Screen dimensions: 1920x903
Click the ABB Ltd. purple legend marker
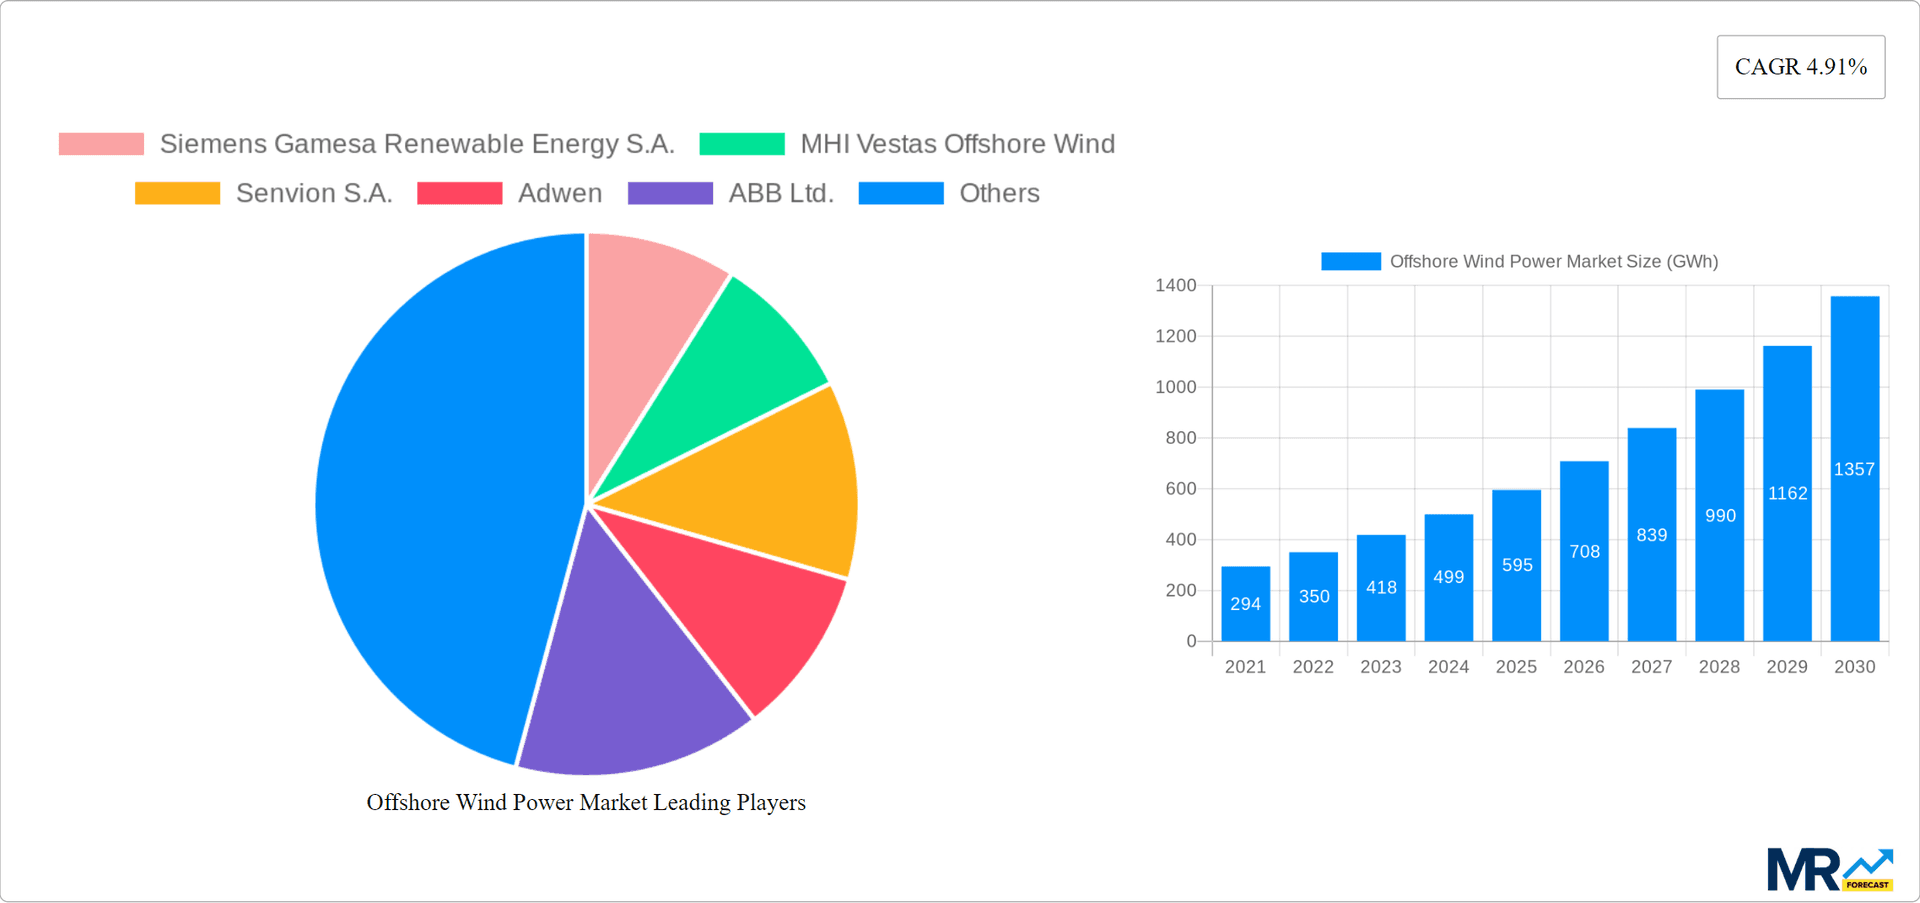670,192
